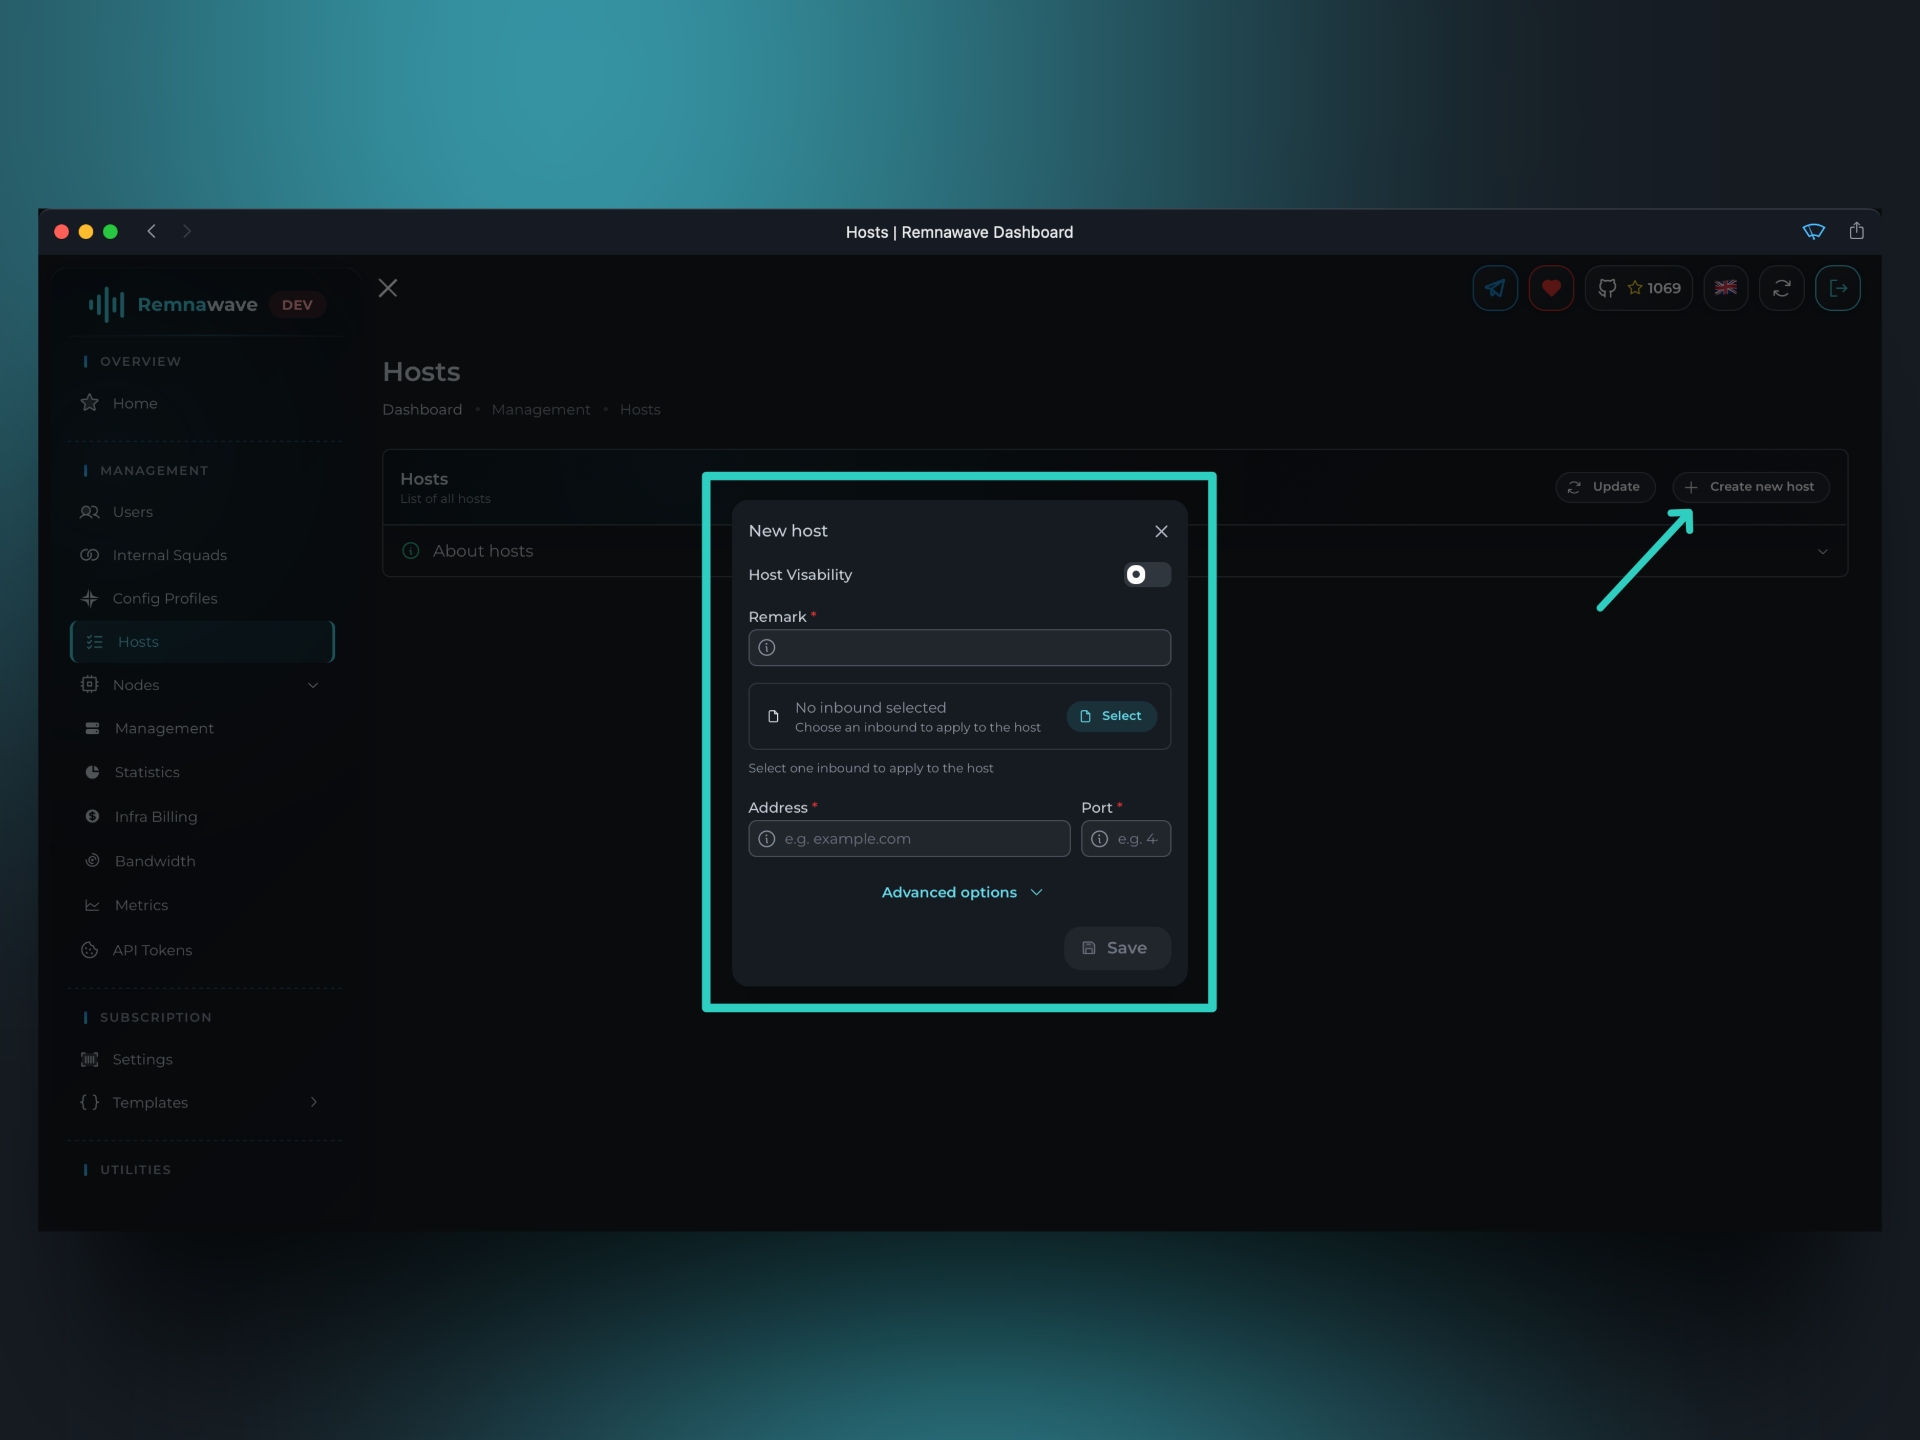
Task: Click the logout icon in top right
Action: pos(1837,288)
